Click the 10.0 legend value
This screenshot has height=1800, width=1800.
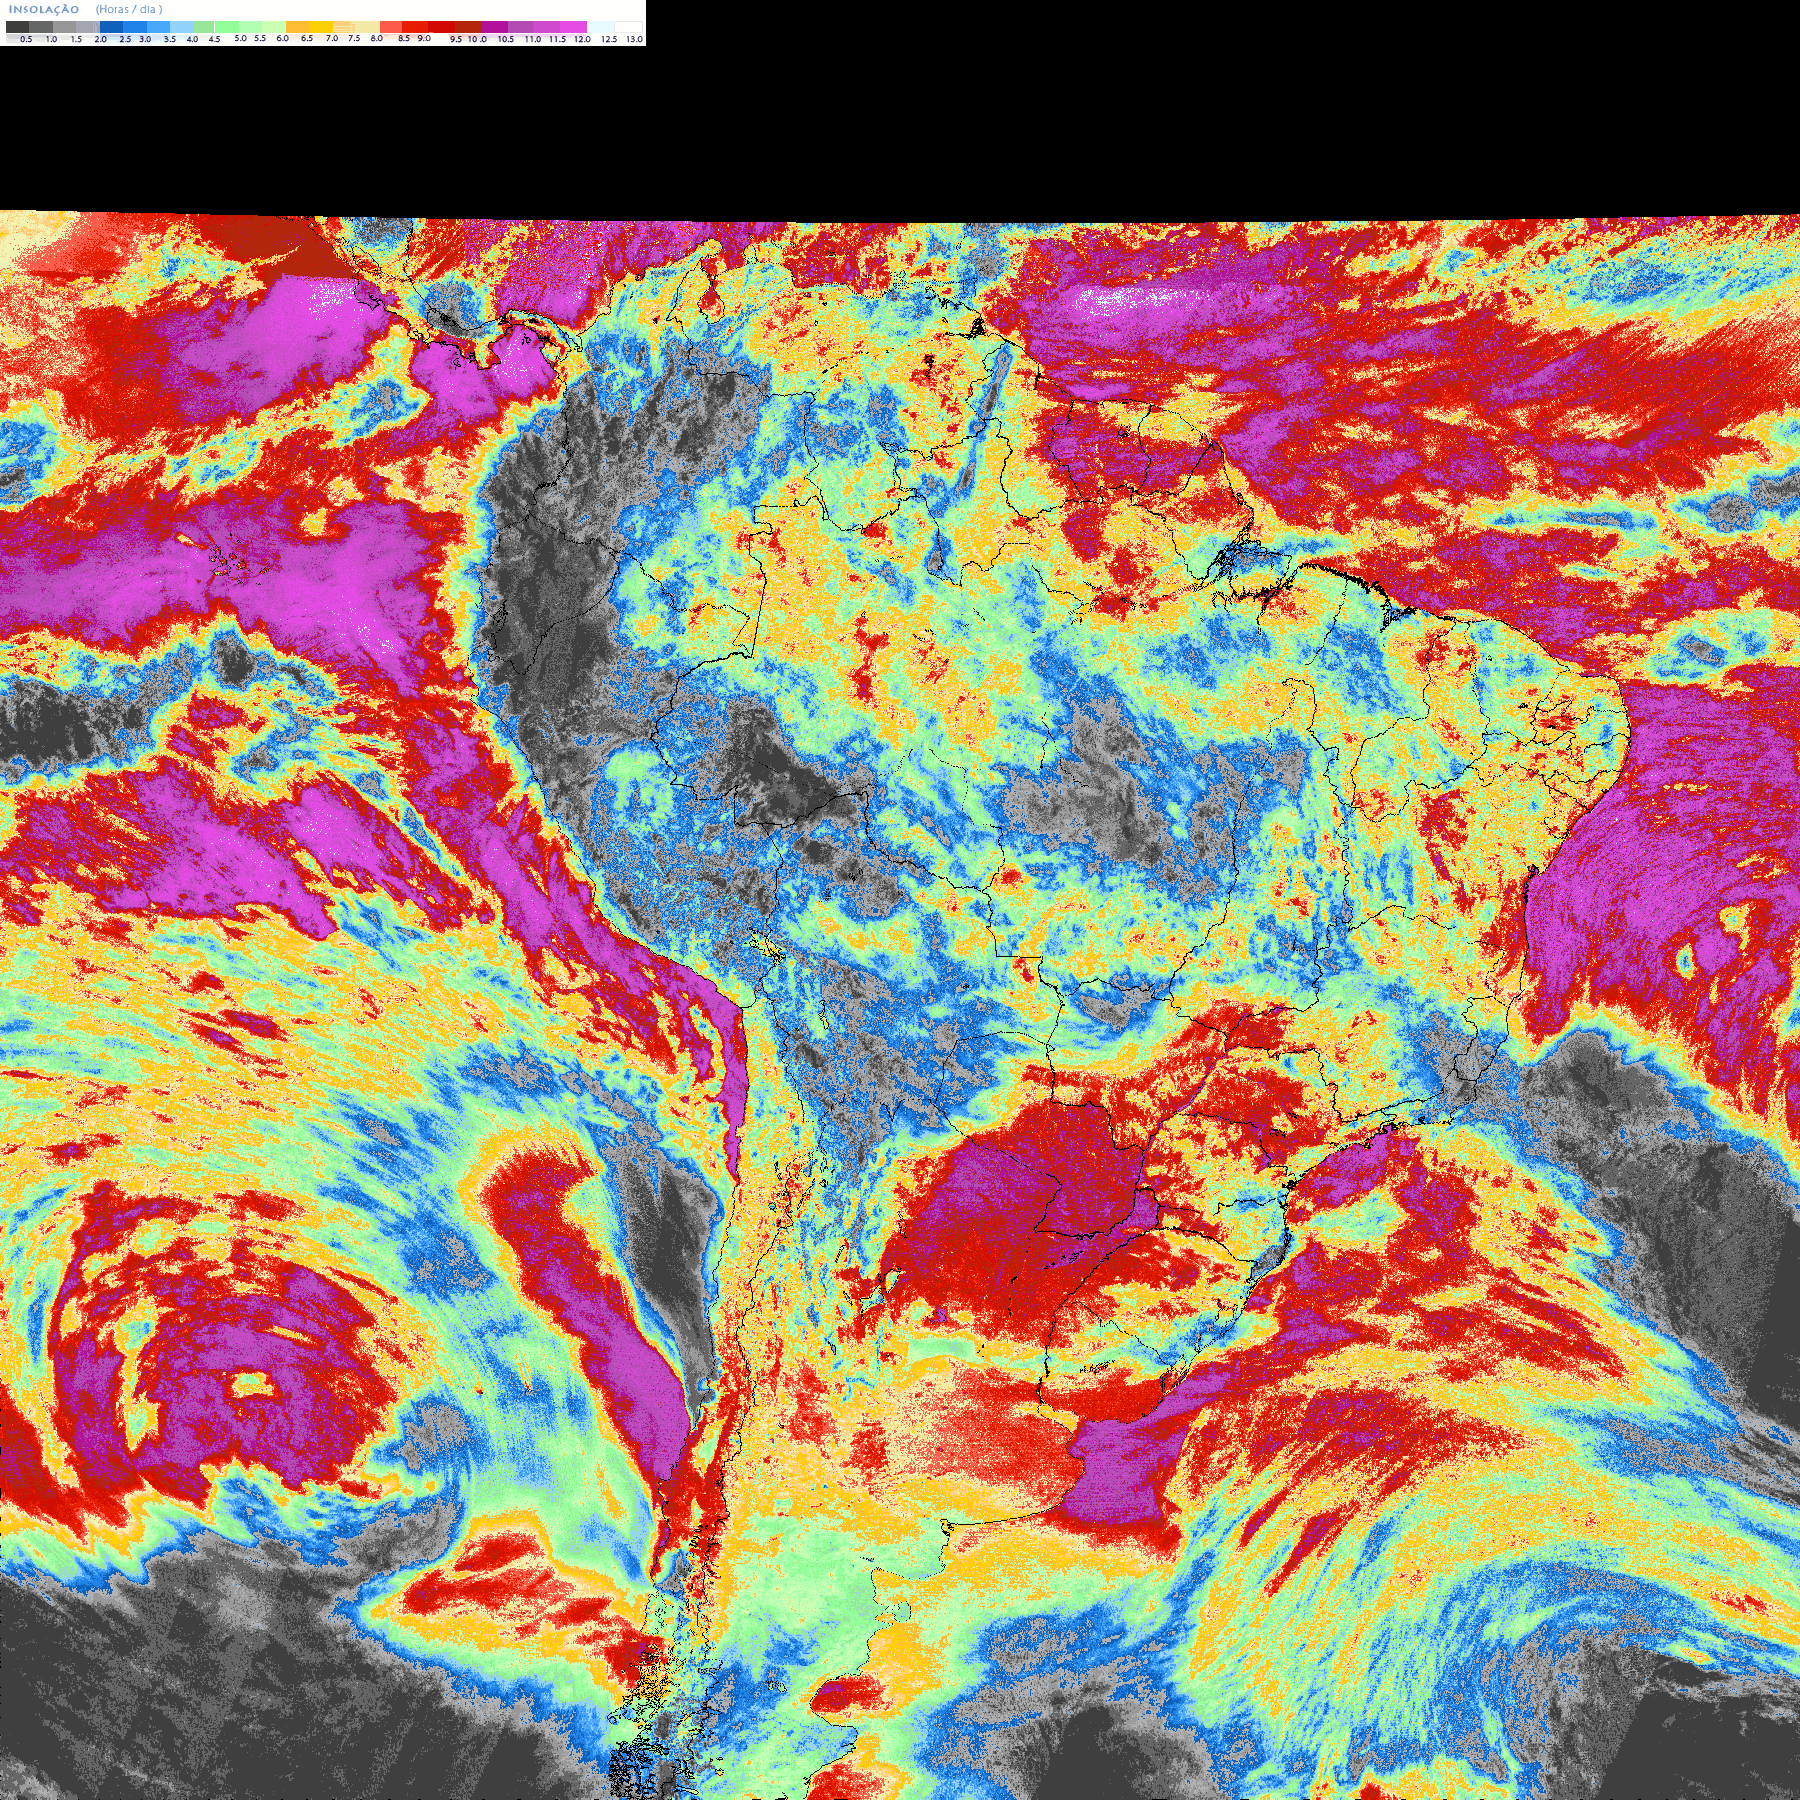(x=478, y=39)
